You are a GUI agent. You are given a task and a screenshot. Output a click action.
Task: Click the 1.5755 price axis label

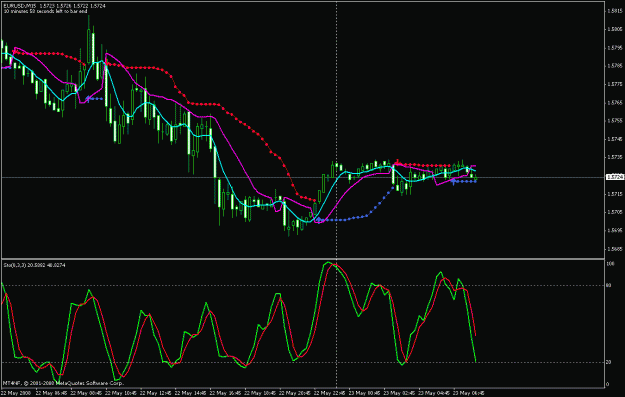pos(615,121)
